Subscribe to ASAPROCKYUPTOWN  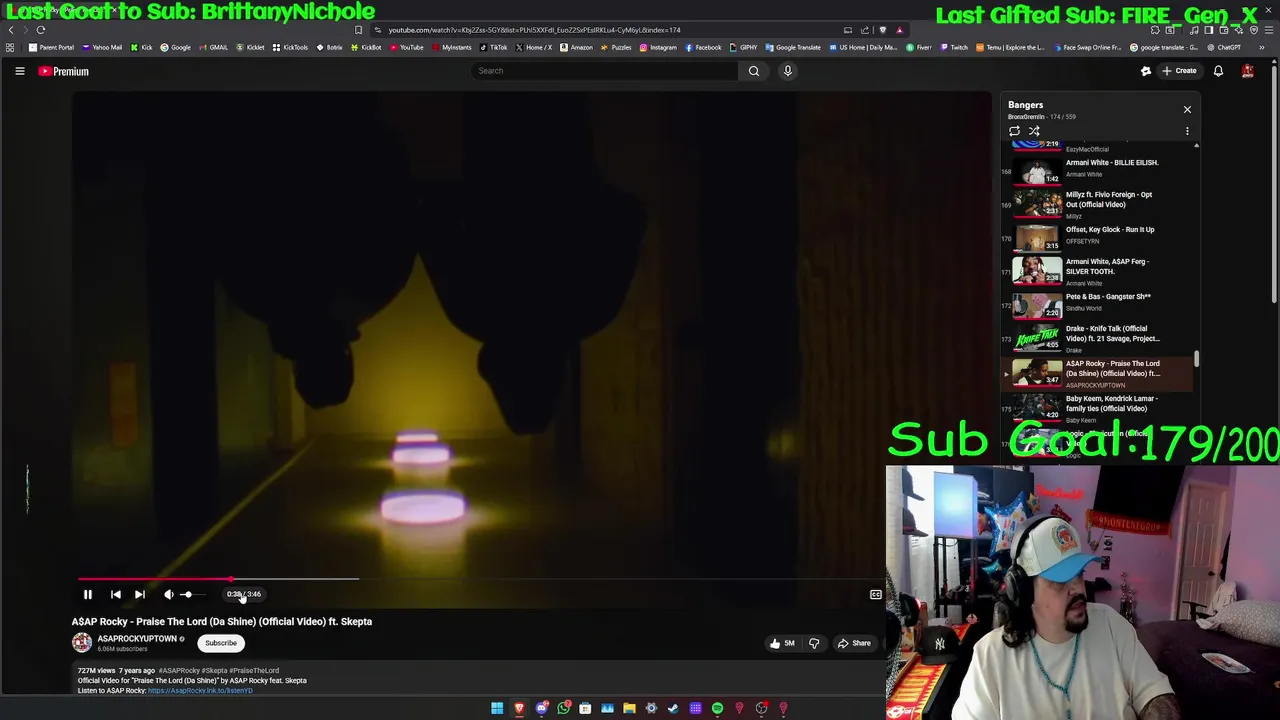220,643
